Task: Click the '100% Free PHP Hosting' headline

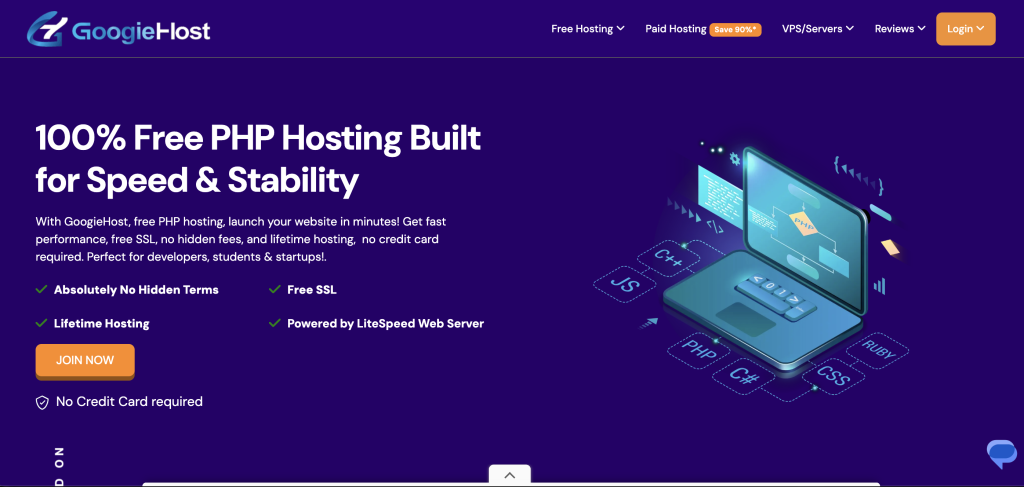Action: click(x=258, y=159)
